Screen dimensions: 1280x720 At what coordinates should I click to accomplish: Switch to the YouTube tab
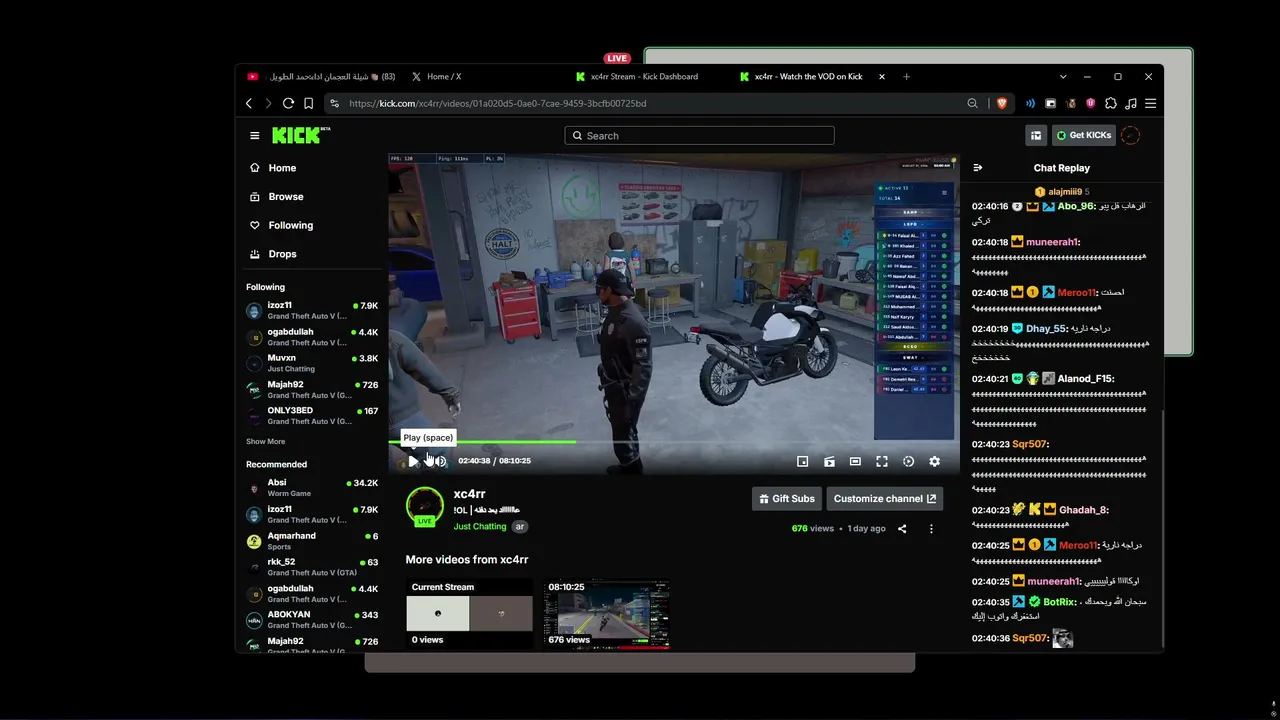[321, 77]
